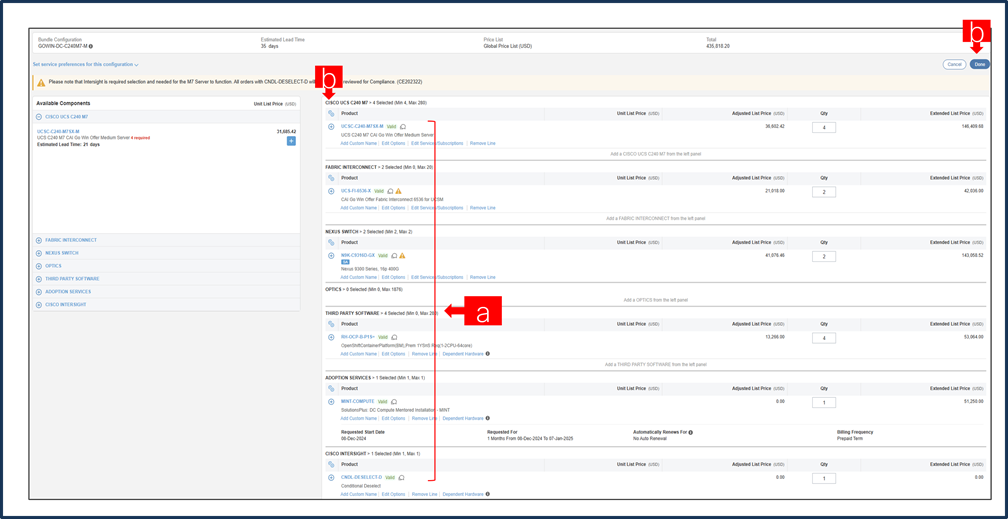Viewport: 1008px width, 519px height.
Task: Open comment bubble icon next to RH-OCP-B-P1S=
Action: [x=394, y=337]
